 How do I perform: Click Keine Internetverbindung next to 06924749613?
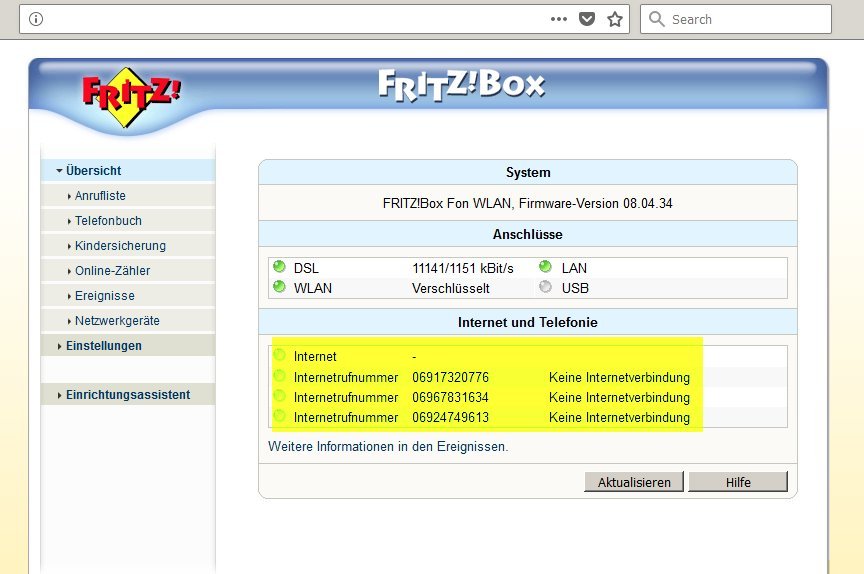tap(619, 417)
